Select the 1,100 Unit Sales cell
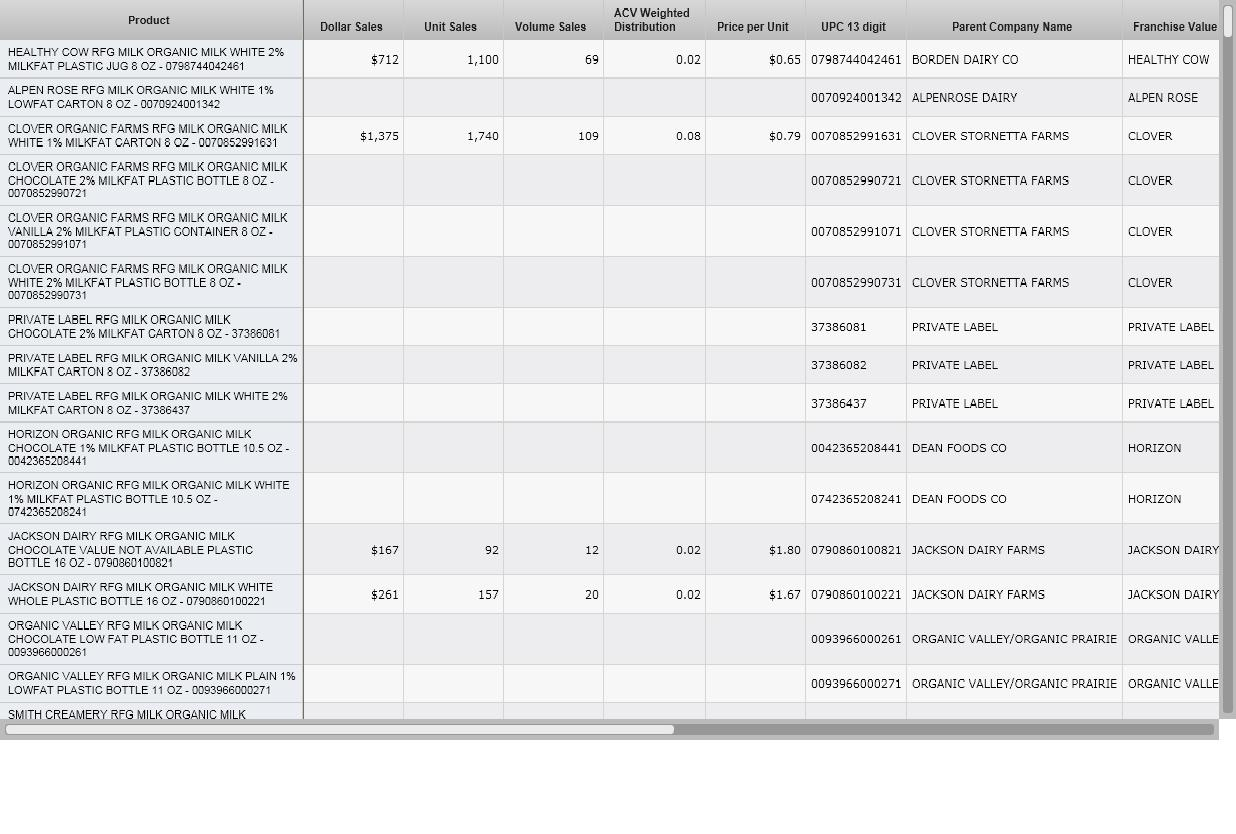Image resolution: width=1236 pixels, height=834 pixels. [x=482, y=60]
